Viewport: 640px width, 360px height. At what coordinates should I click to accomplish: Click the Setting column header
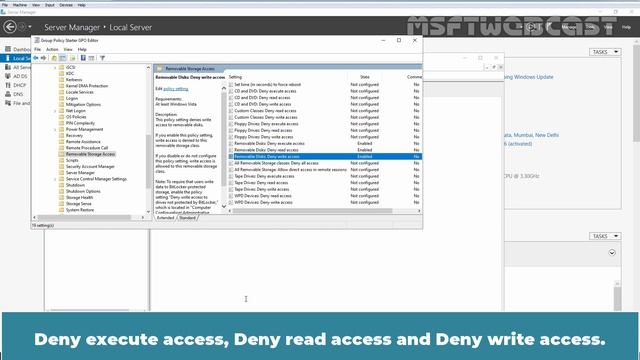(235, 77)
